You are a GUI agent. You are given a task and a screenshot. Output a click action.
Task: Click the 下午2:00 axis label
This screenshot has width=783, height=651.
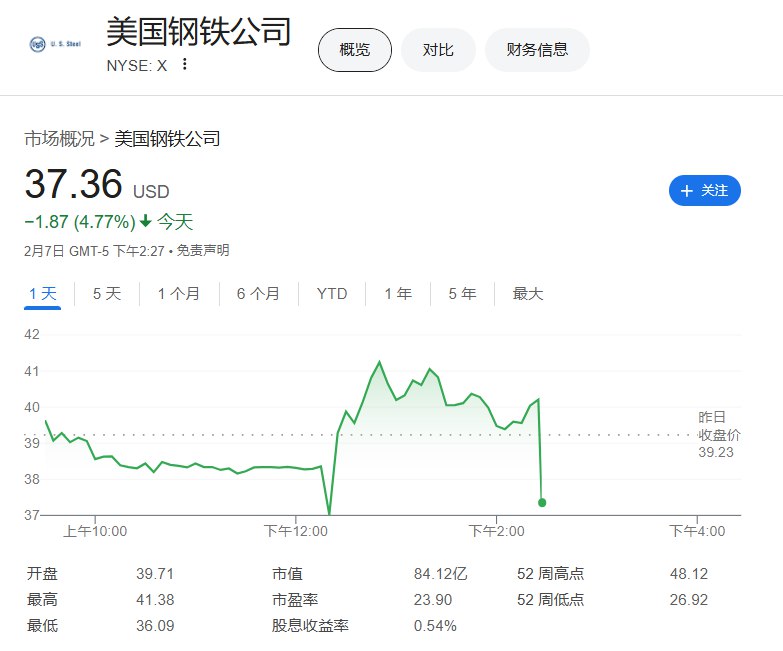tap(496, 531)
